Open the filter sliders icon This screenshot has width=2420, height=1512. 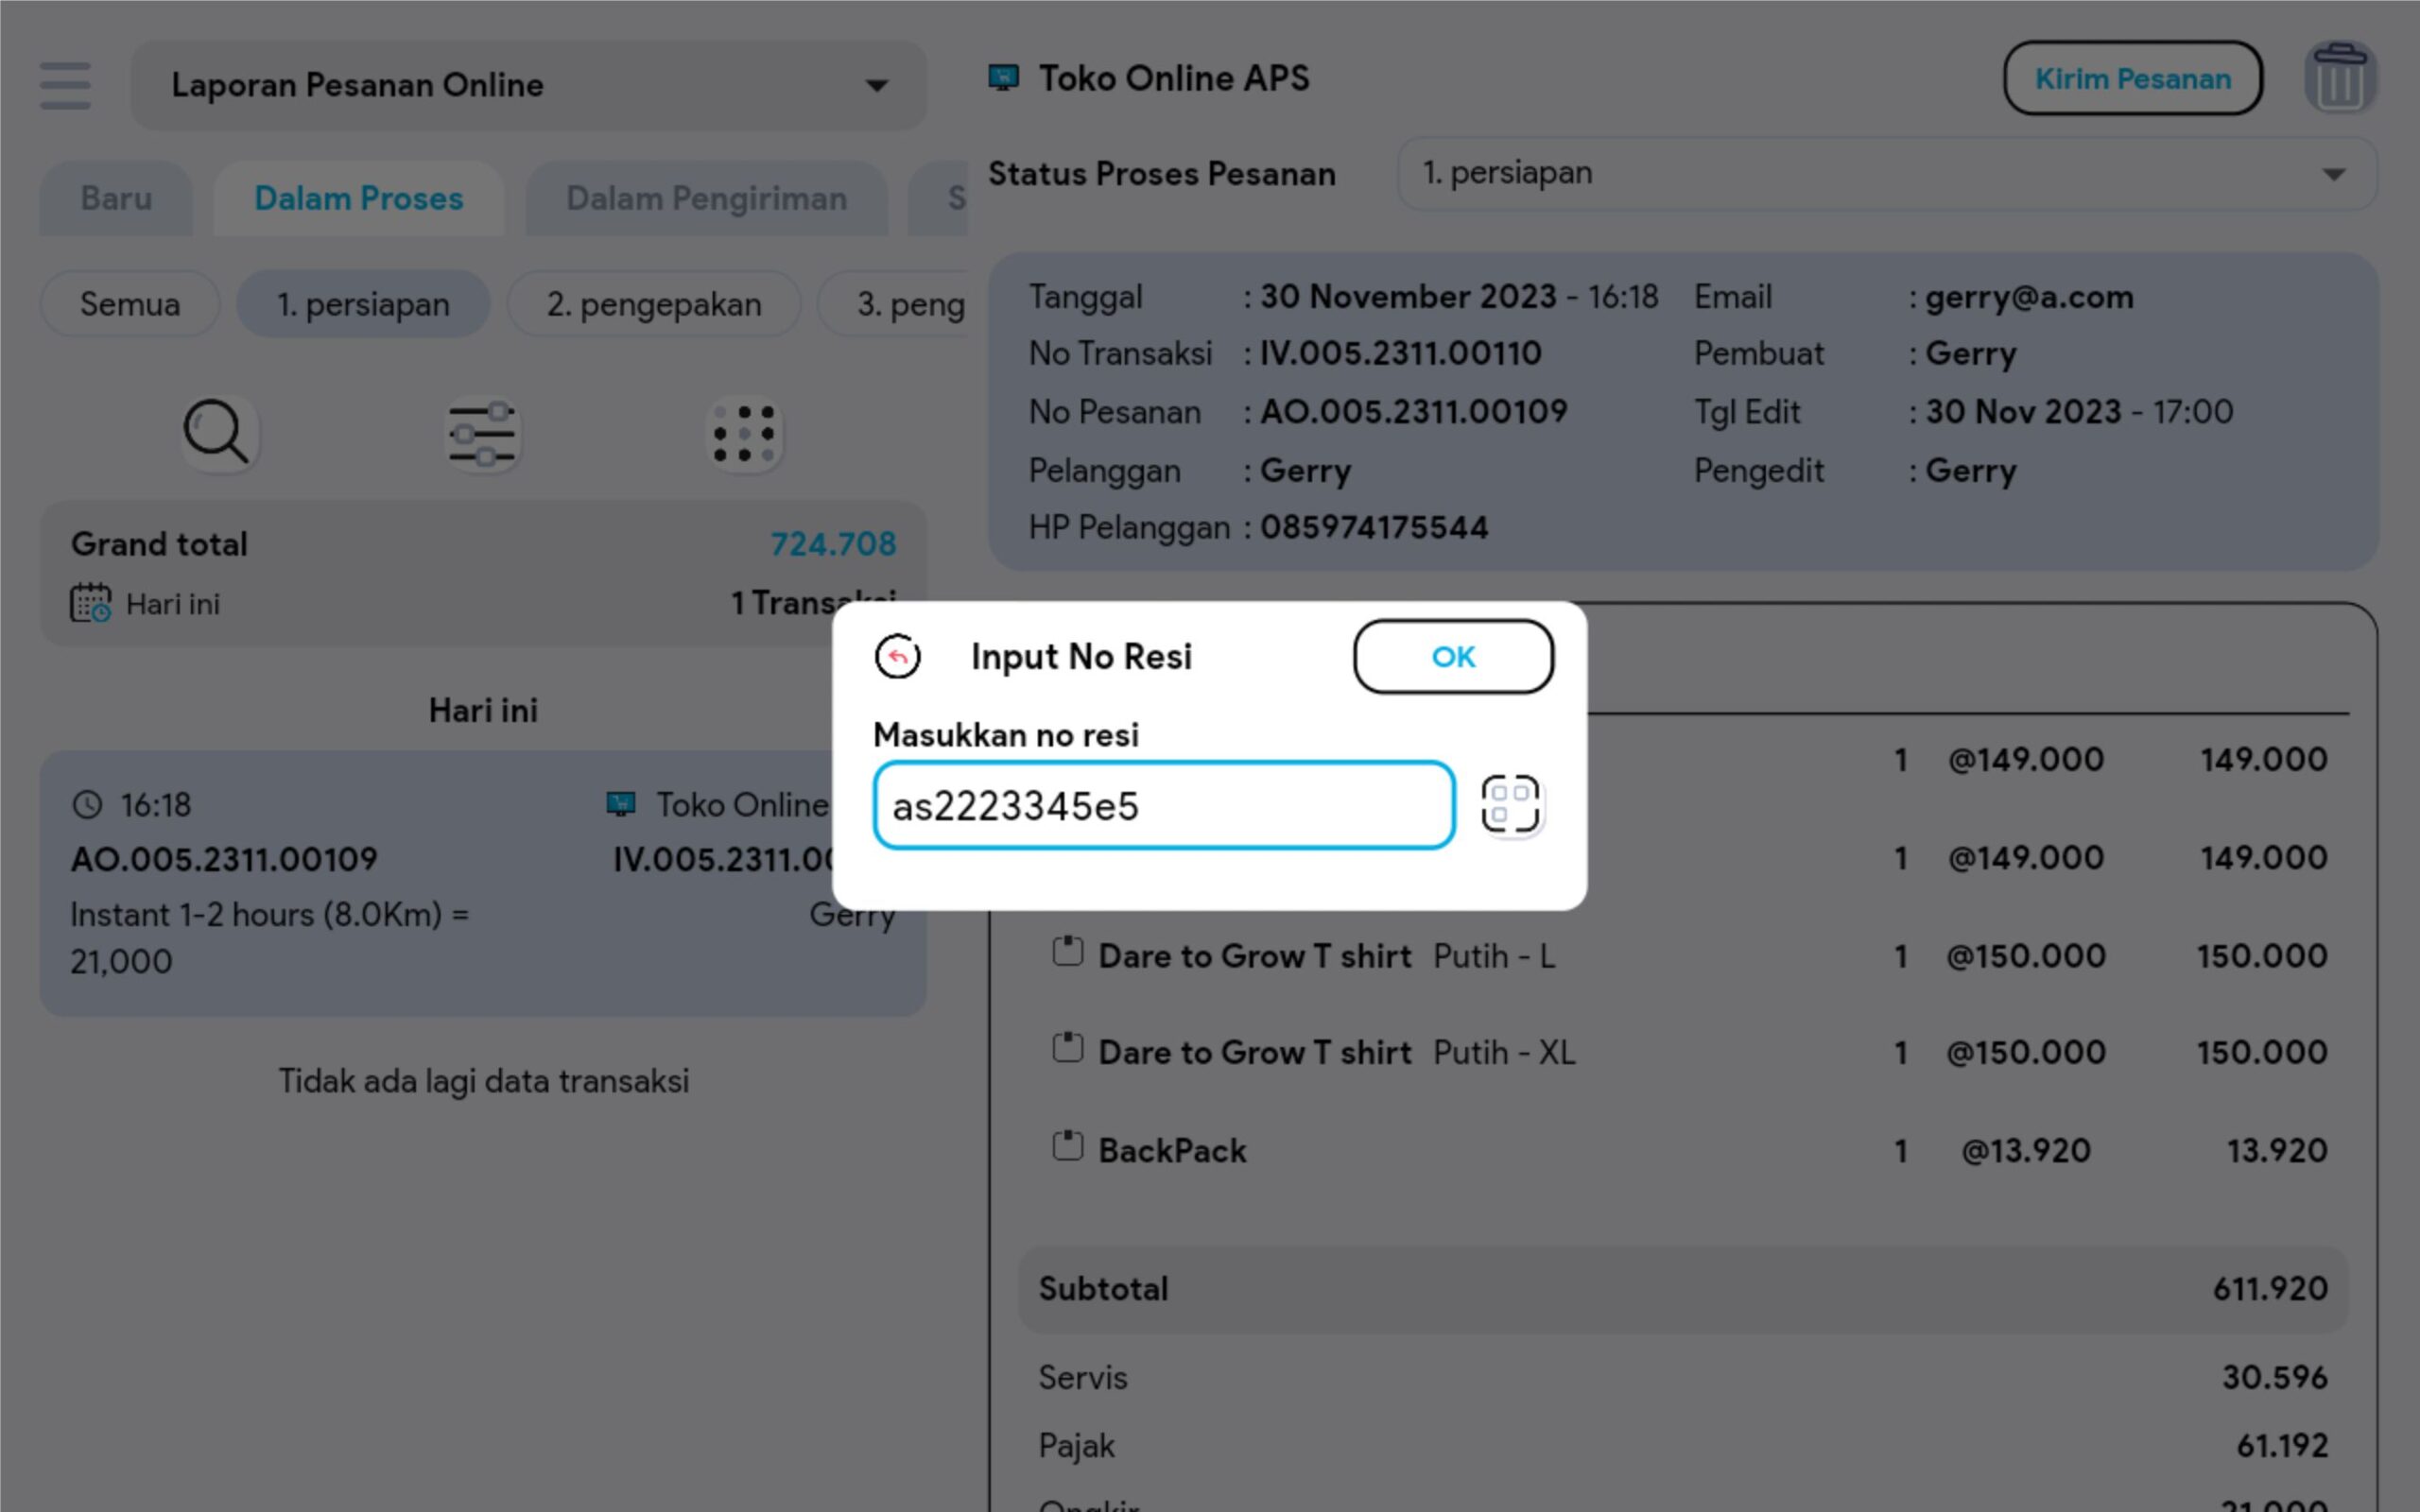(482, 434)
